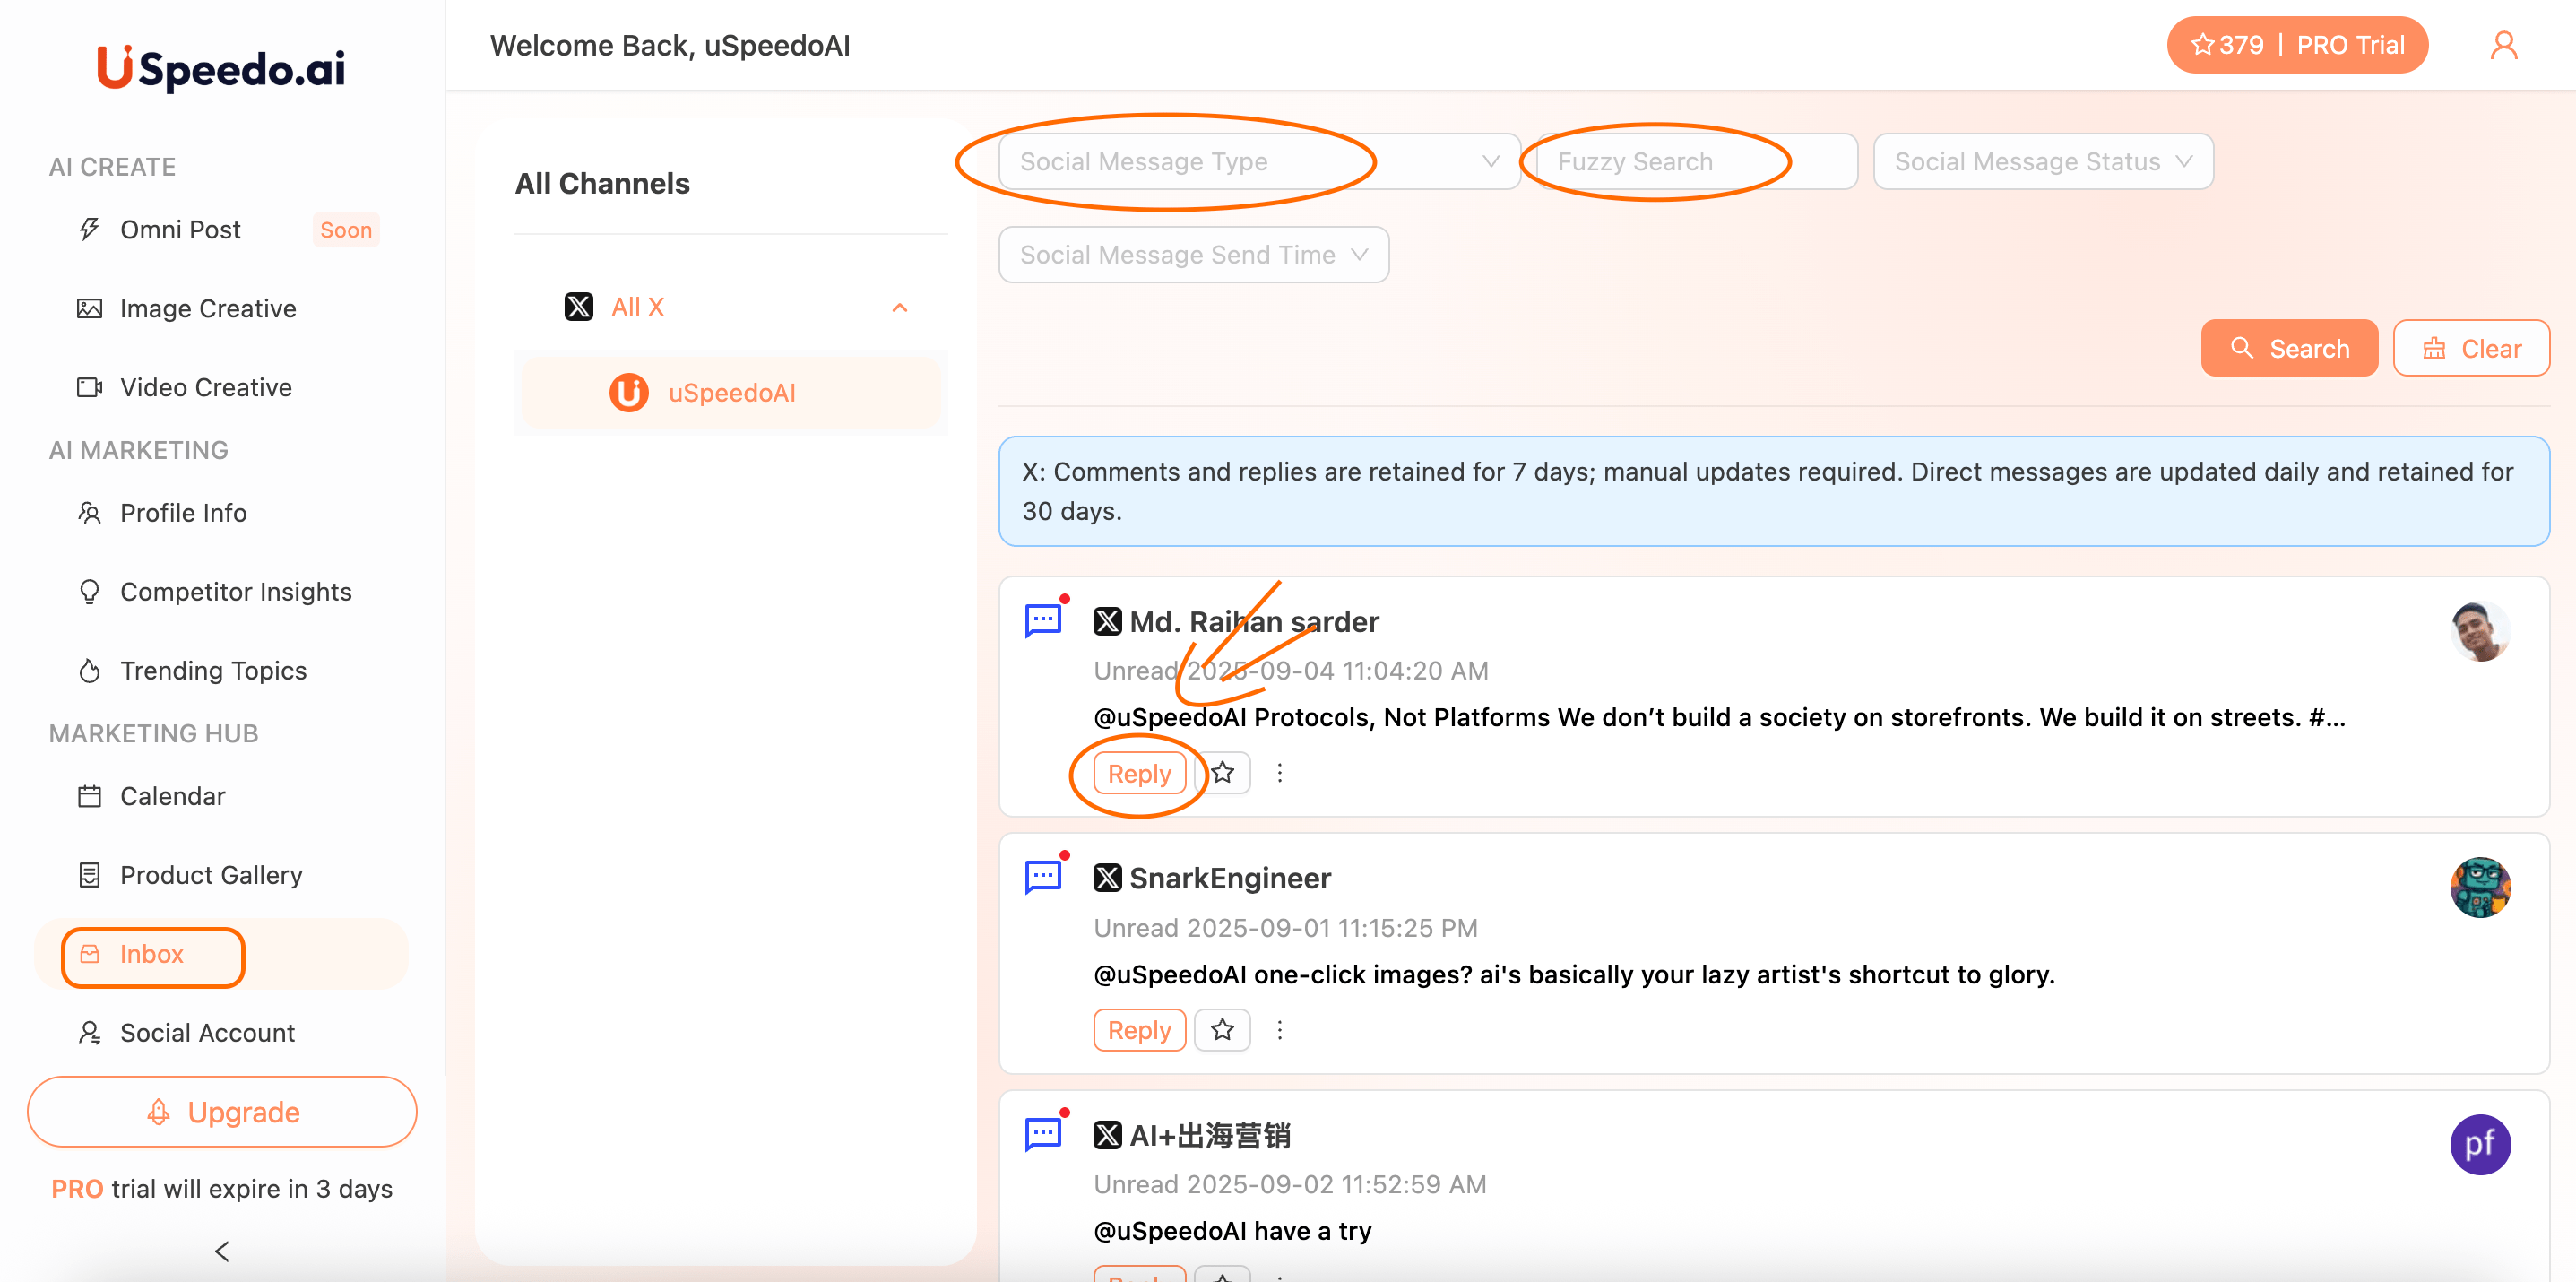
Task: Select the uSpeedoAI channel under All X
Action: pyautogui.click(x=732, y=392)
